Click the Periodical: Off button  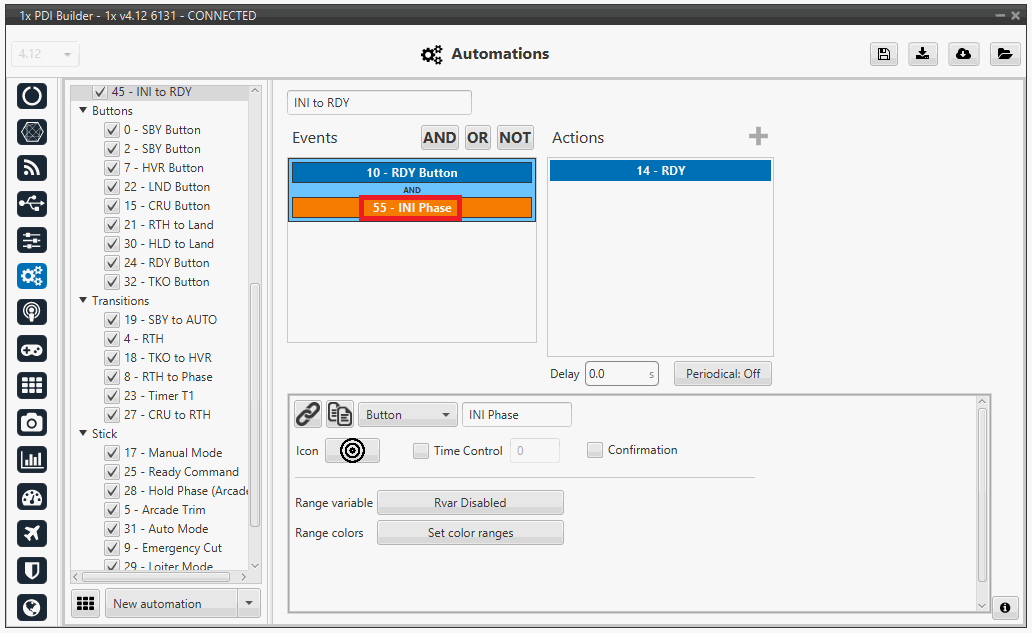pos(722,374)
